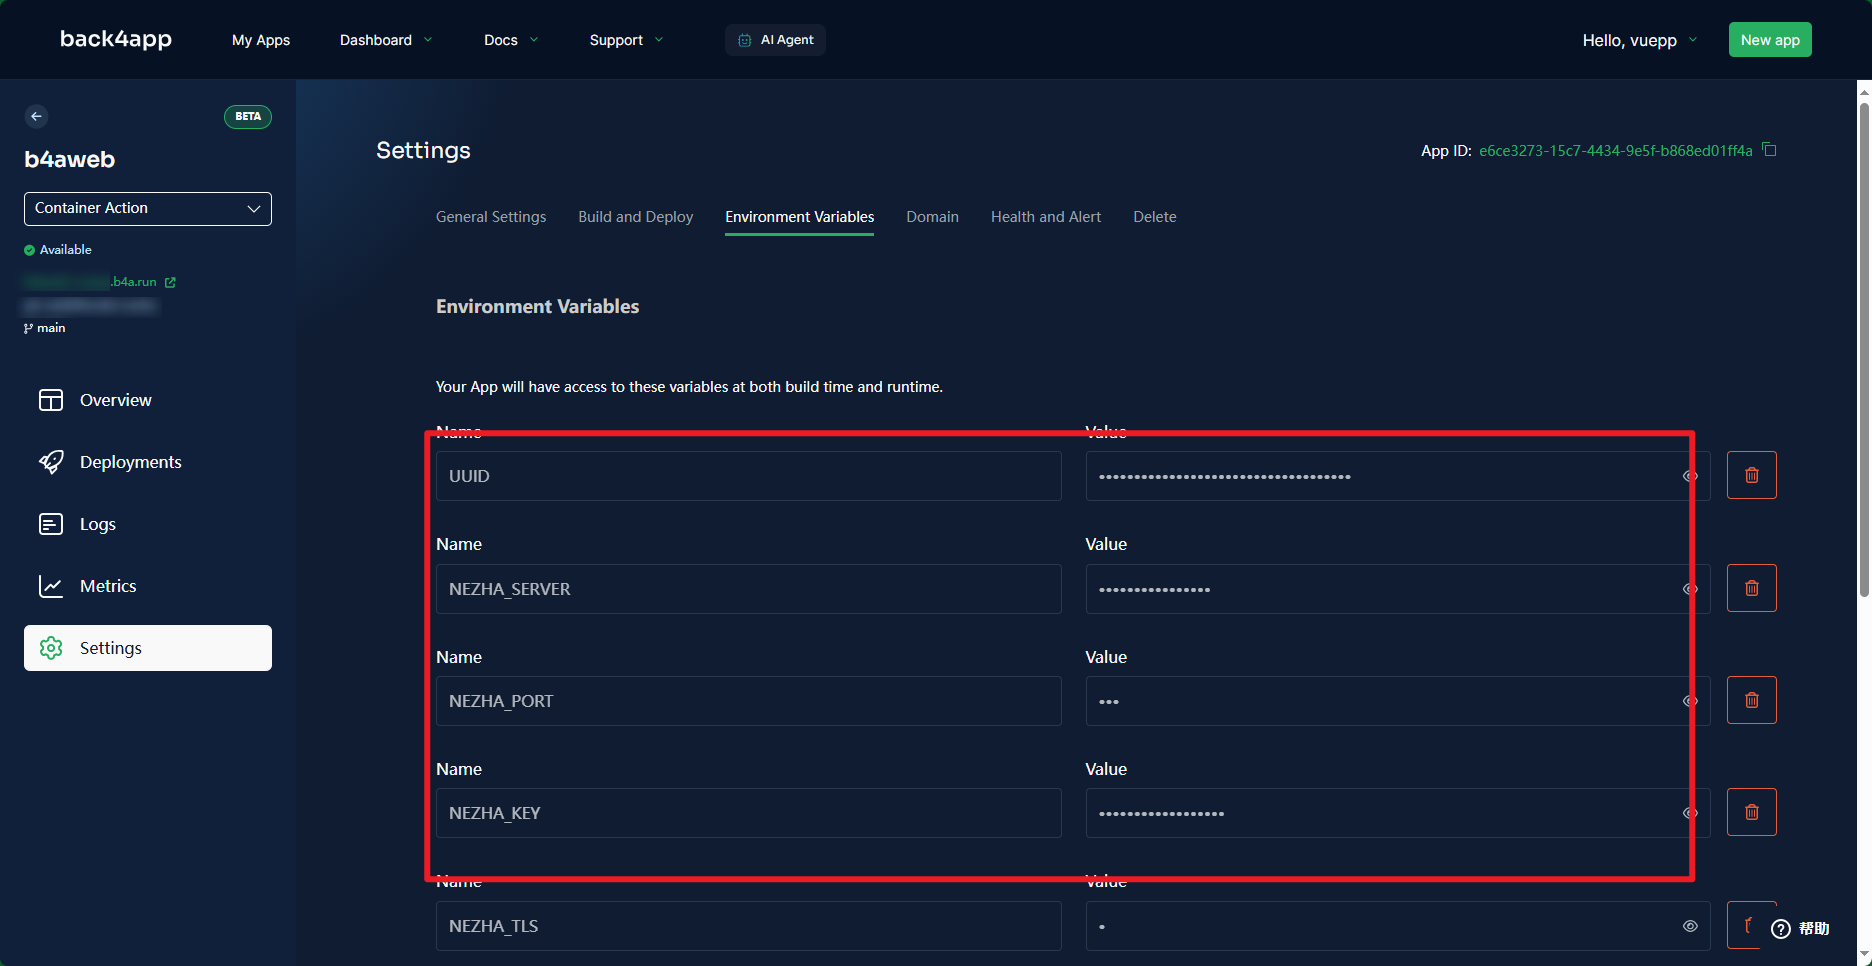The width and height of the screenshot is (1872, 966).
Task: Open the AI Agent button
Action: pos(776,40)
